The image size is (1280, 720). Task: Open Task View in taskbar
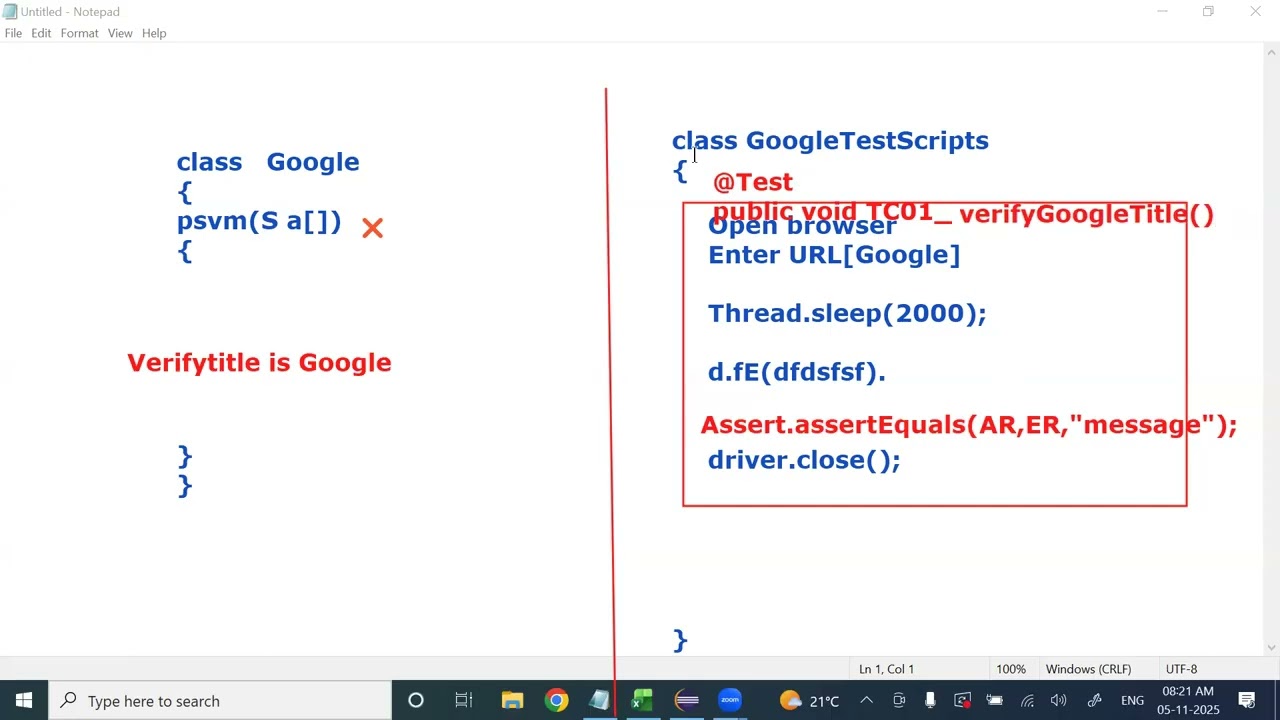point(464,701)
